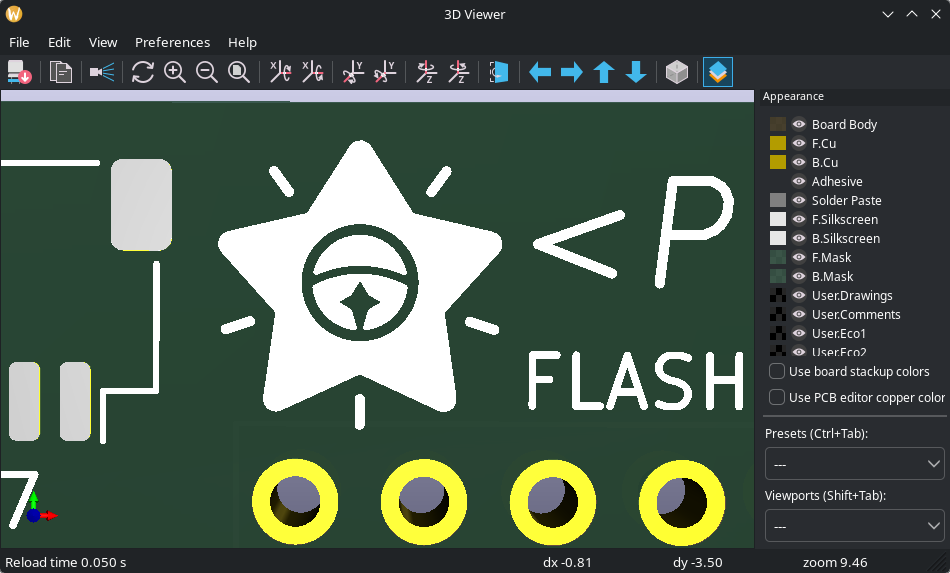950x573 pixels.
Task: Change the Solder Paste color swatch
Action: [x=777, y=200]
